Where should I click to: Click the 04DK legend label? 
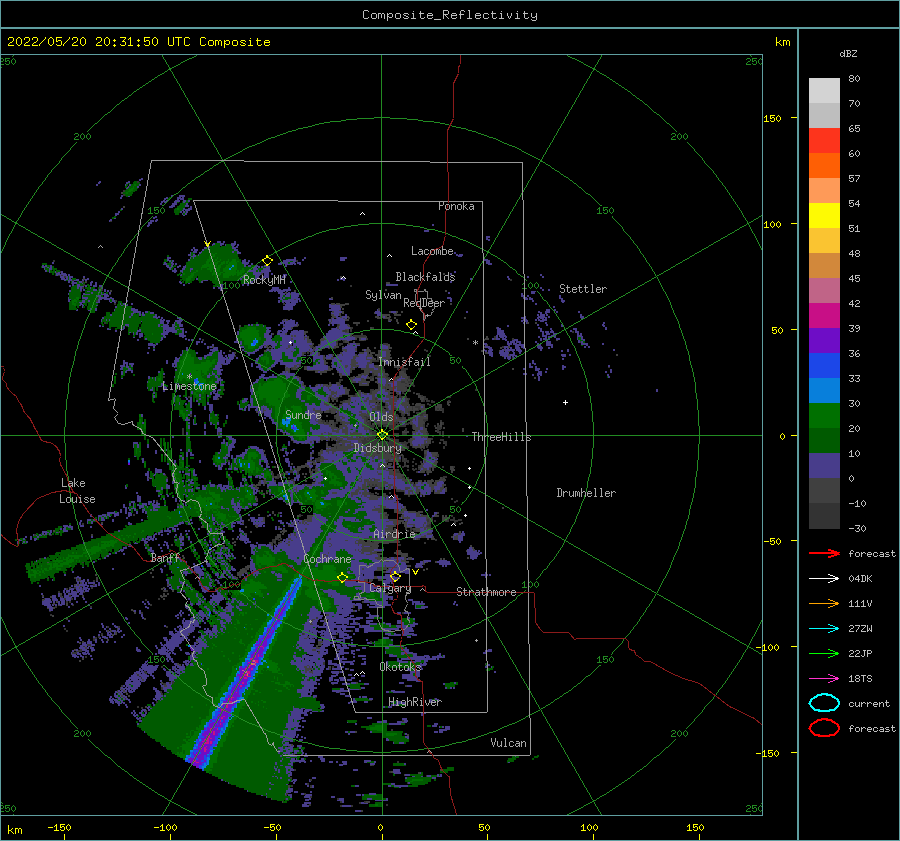[860, 579]
